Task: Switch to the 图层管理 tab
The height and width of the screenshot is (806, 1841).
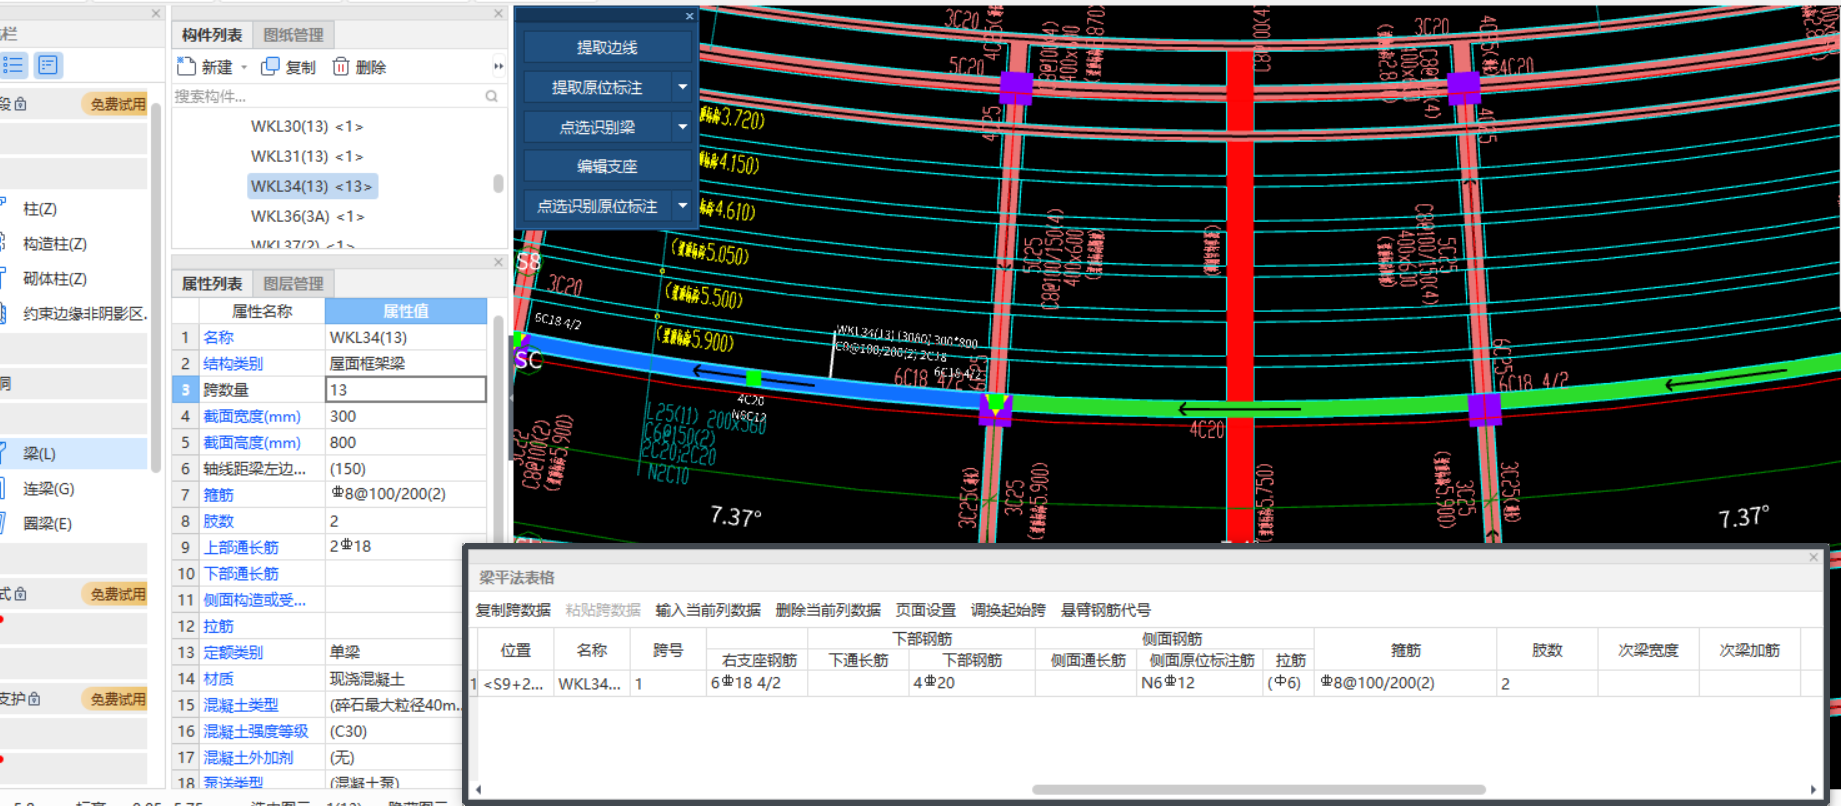Action: point(293,284)
